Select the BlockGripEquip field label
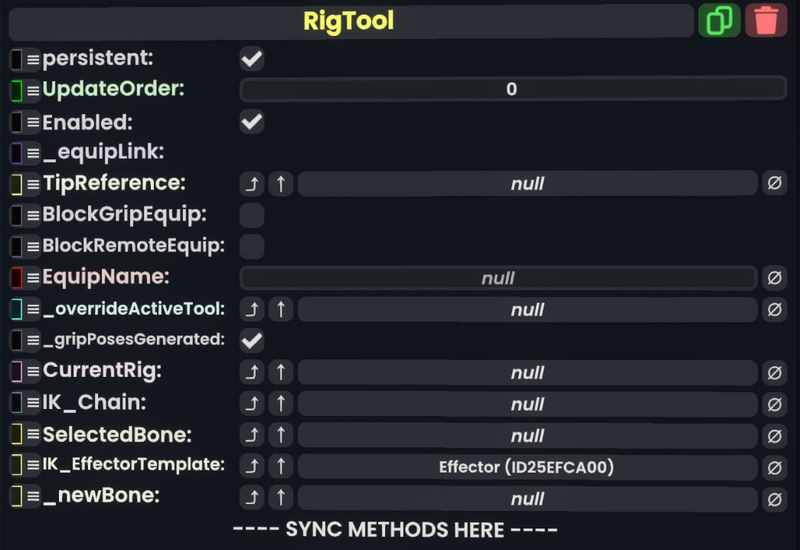Viewport: 800px width, 550px height. [x=124, y=215]
